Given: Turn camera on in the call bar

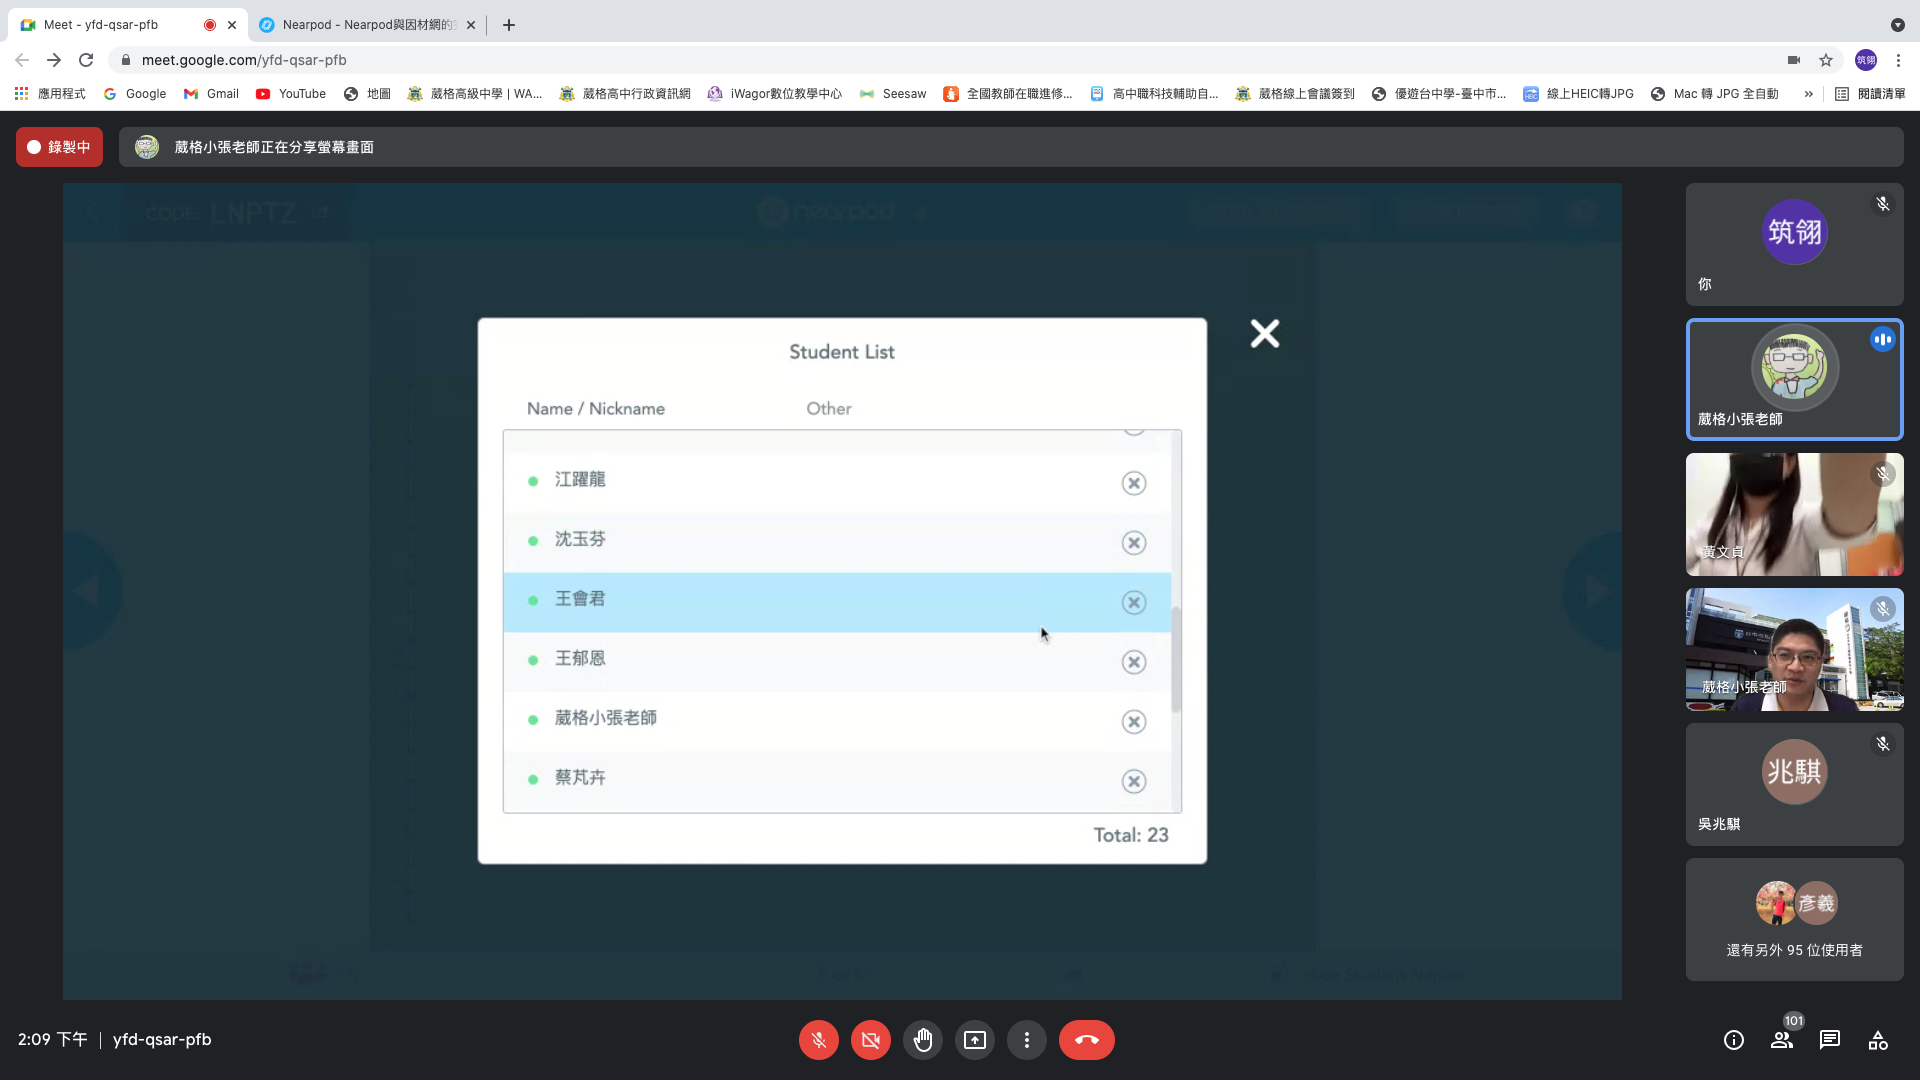Looking at the screenshot, I should 870,1040.
